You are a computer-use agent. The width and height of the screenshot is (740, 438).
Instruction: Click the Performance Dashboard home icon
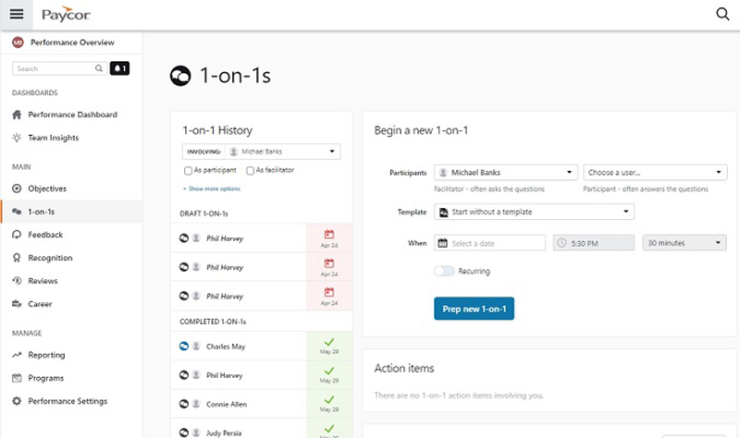point(17,115)
